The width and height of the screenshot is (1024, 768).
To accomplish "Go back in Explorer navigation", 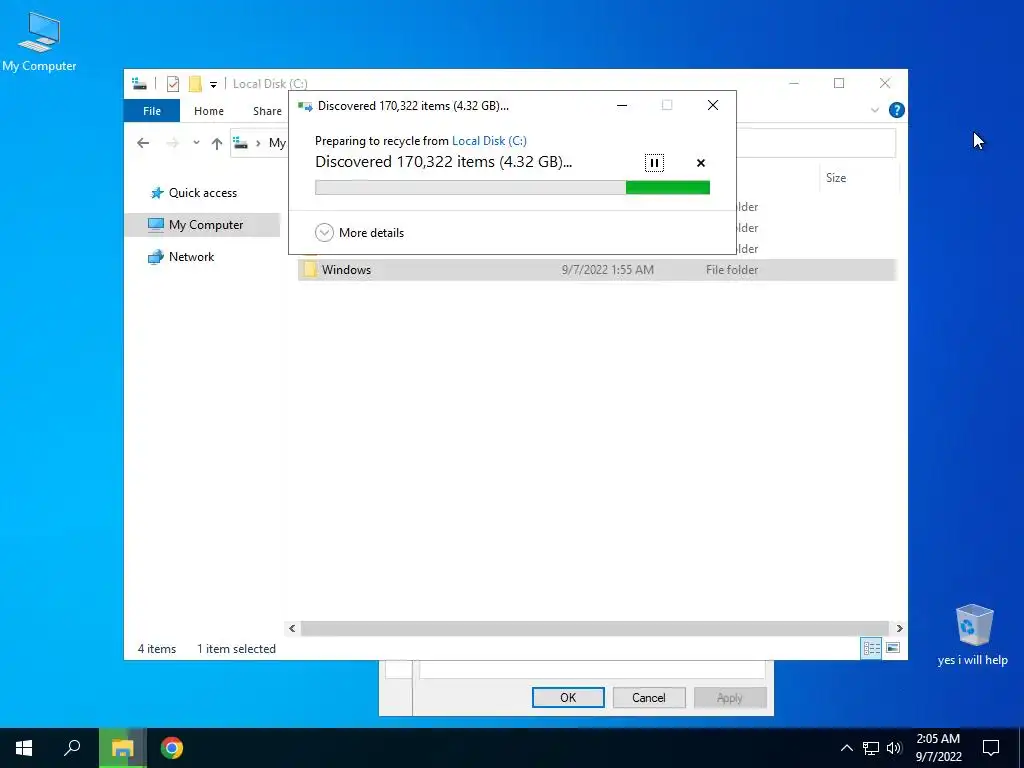I will 143,143.
